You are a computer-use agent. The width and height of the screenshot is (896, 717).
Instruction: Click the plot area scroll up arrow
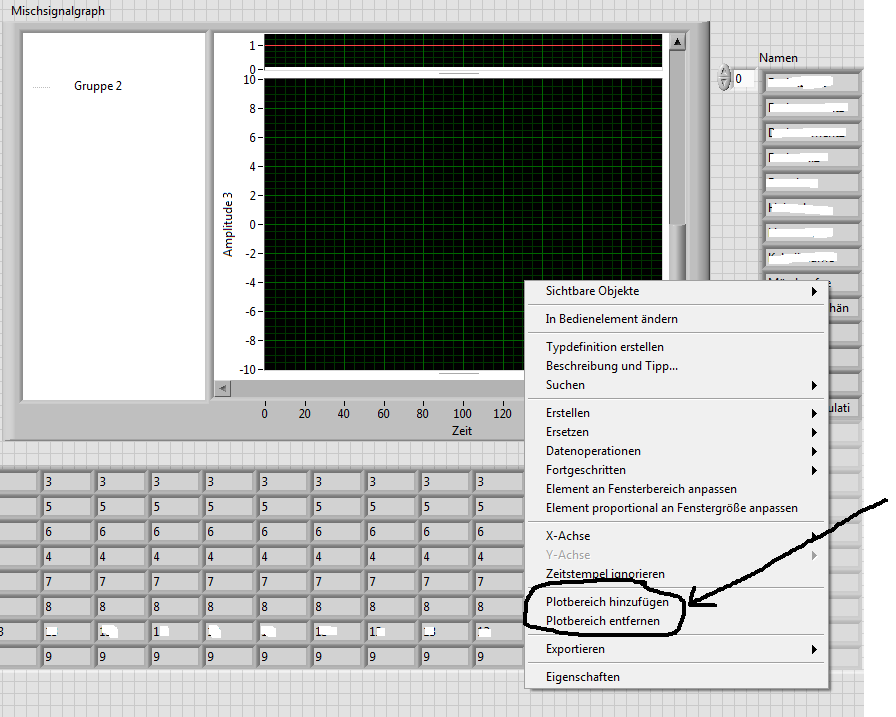tap(677, 42)
